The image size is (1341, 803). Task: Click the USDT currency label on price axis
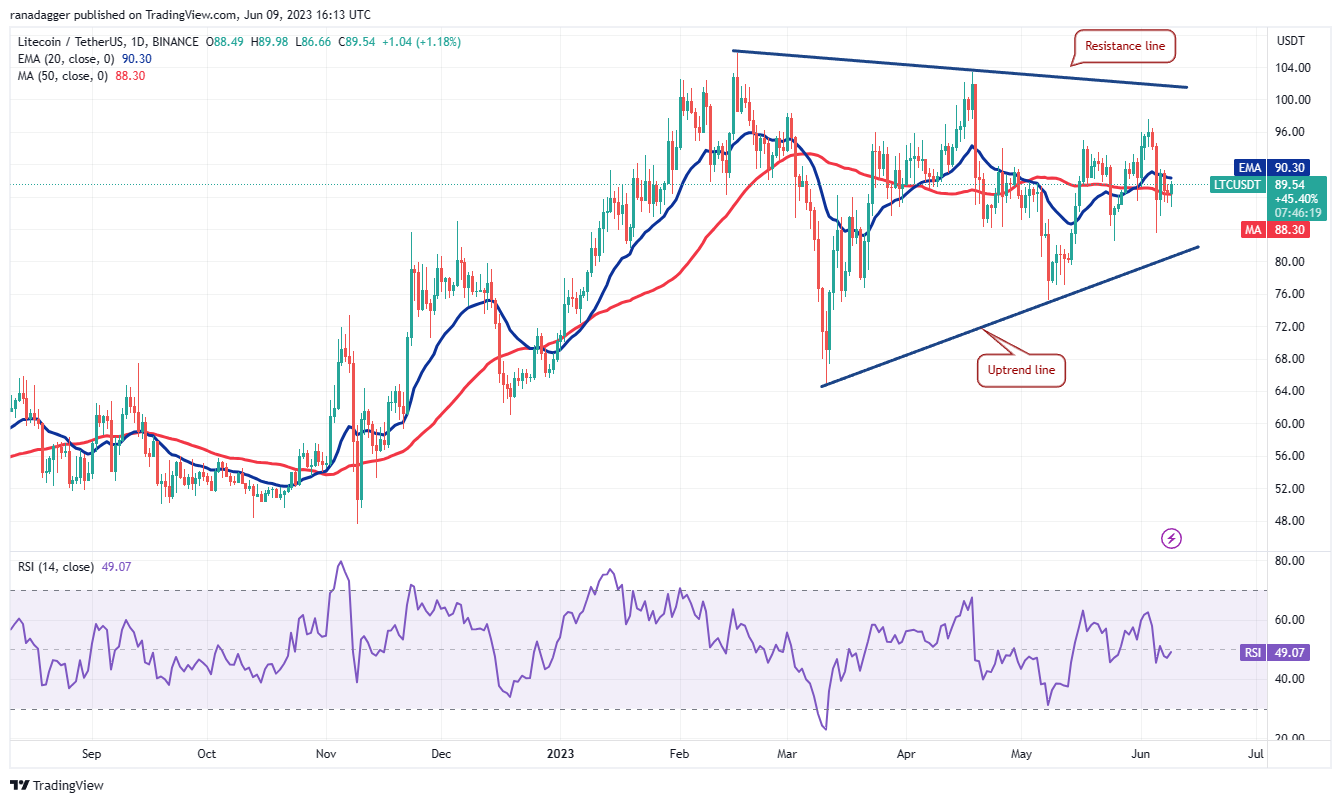1292,41
